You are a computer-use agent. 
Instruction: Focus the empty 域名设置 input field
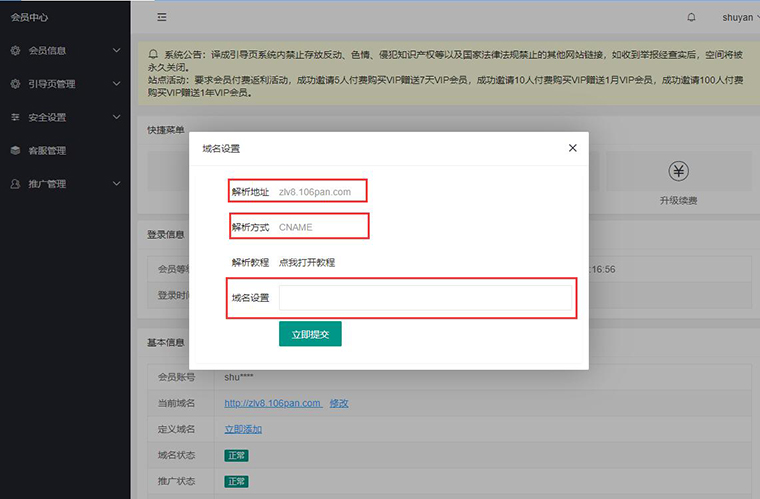tap(425, 298)
